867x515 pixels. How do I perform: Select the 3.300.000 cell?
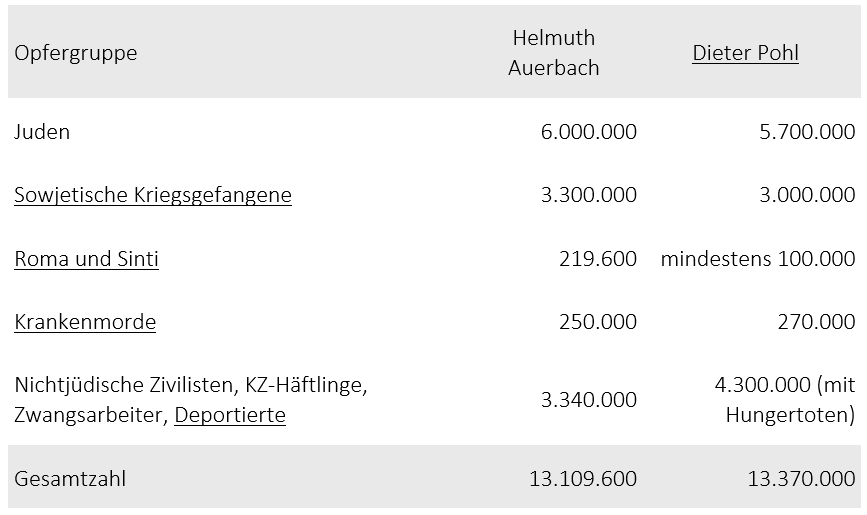pyautogui.click(x=588, y=195)
